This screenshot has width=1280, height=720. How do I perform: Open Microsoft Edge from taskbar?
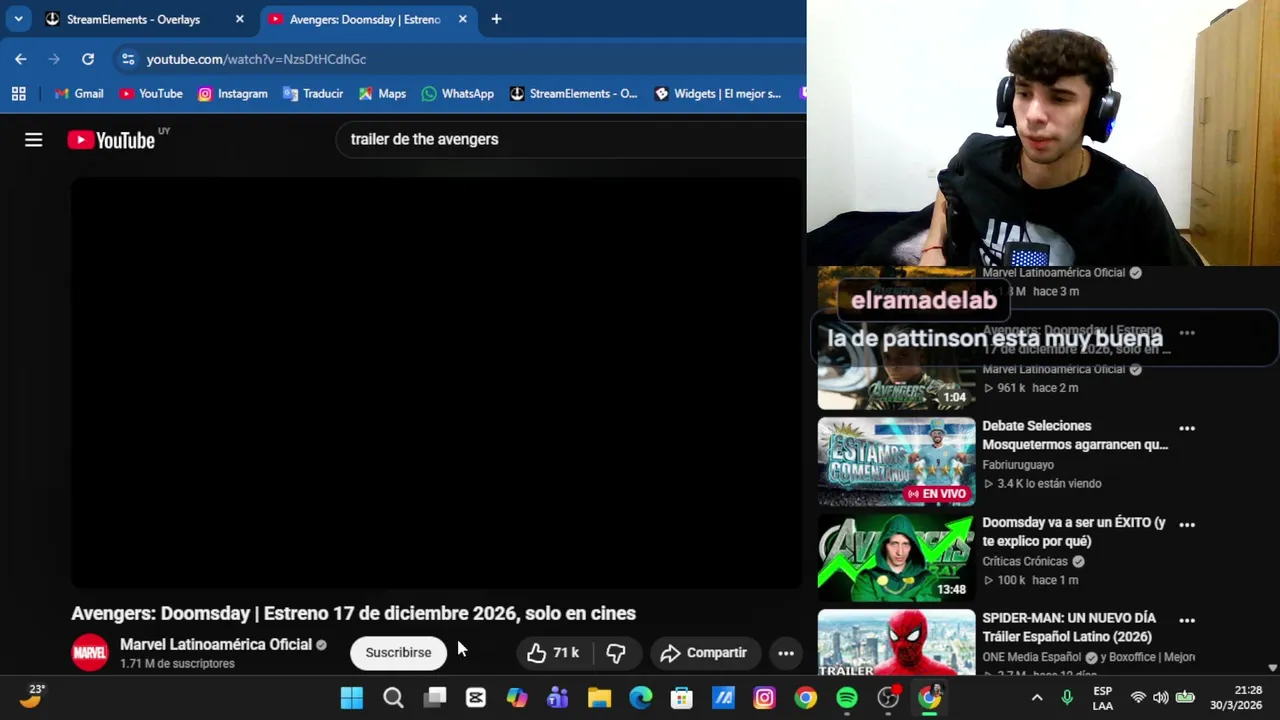tap(640, 698)
